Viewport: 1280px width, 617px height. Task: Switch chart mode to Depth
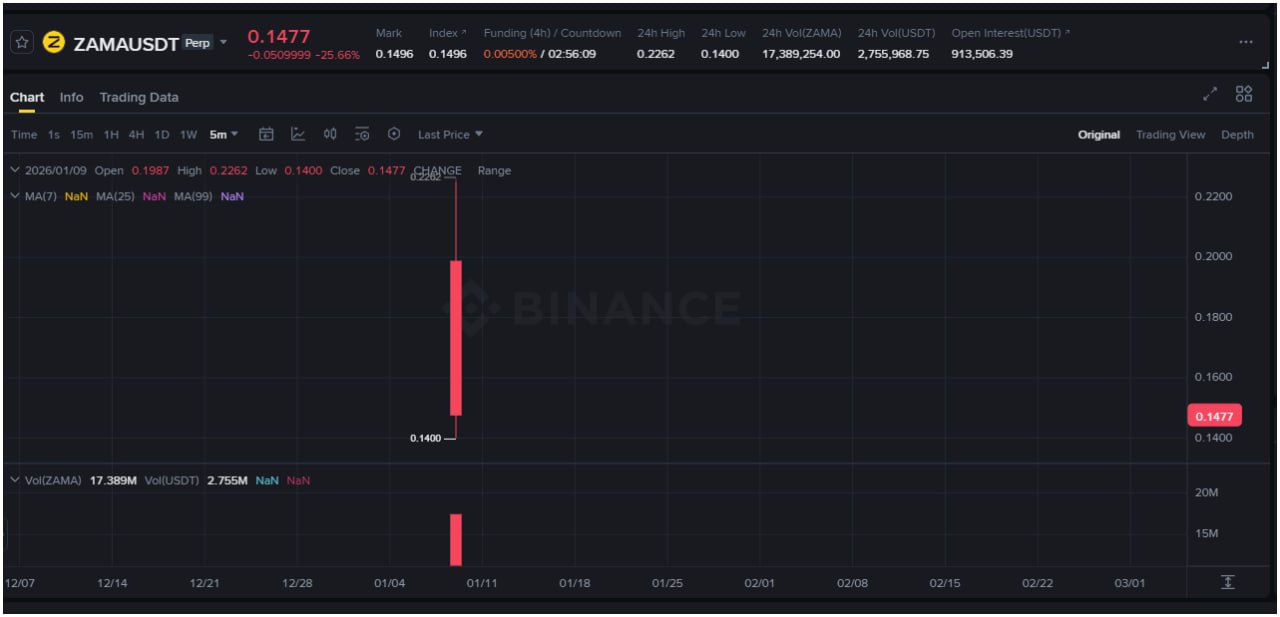[1237, 135]
